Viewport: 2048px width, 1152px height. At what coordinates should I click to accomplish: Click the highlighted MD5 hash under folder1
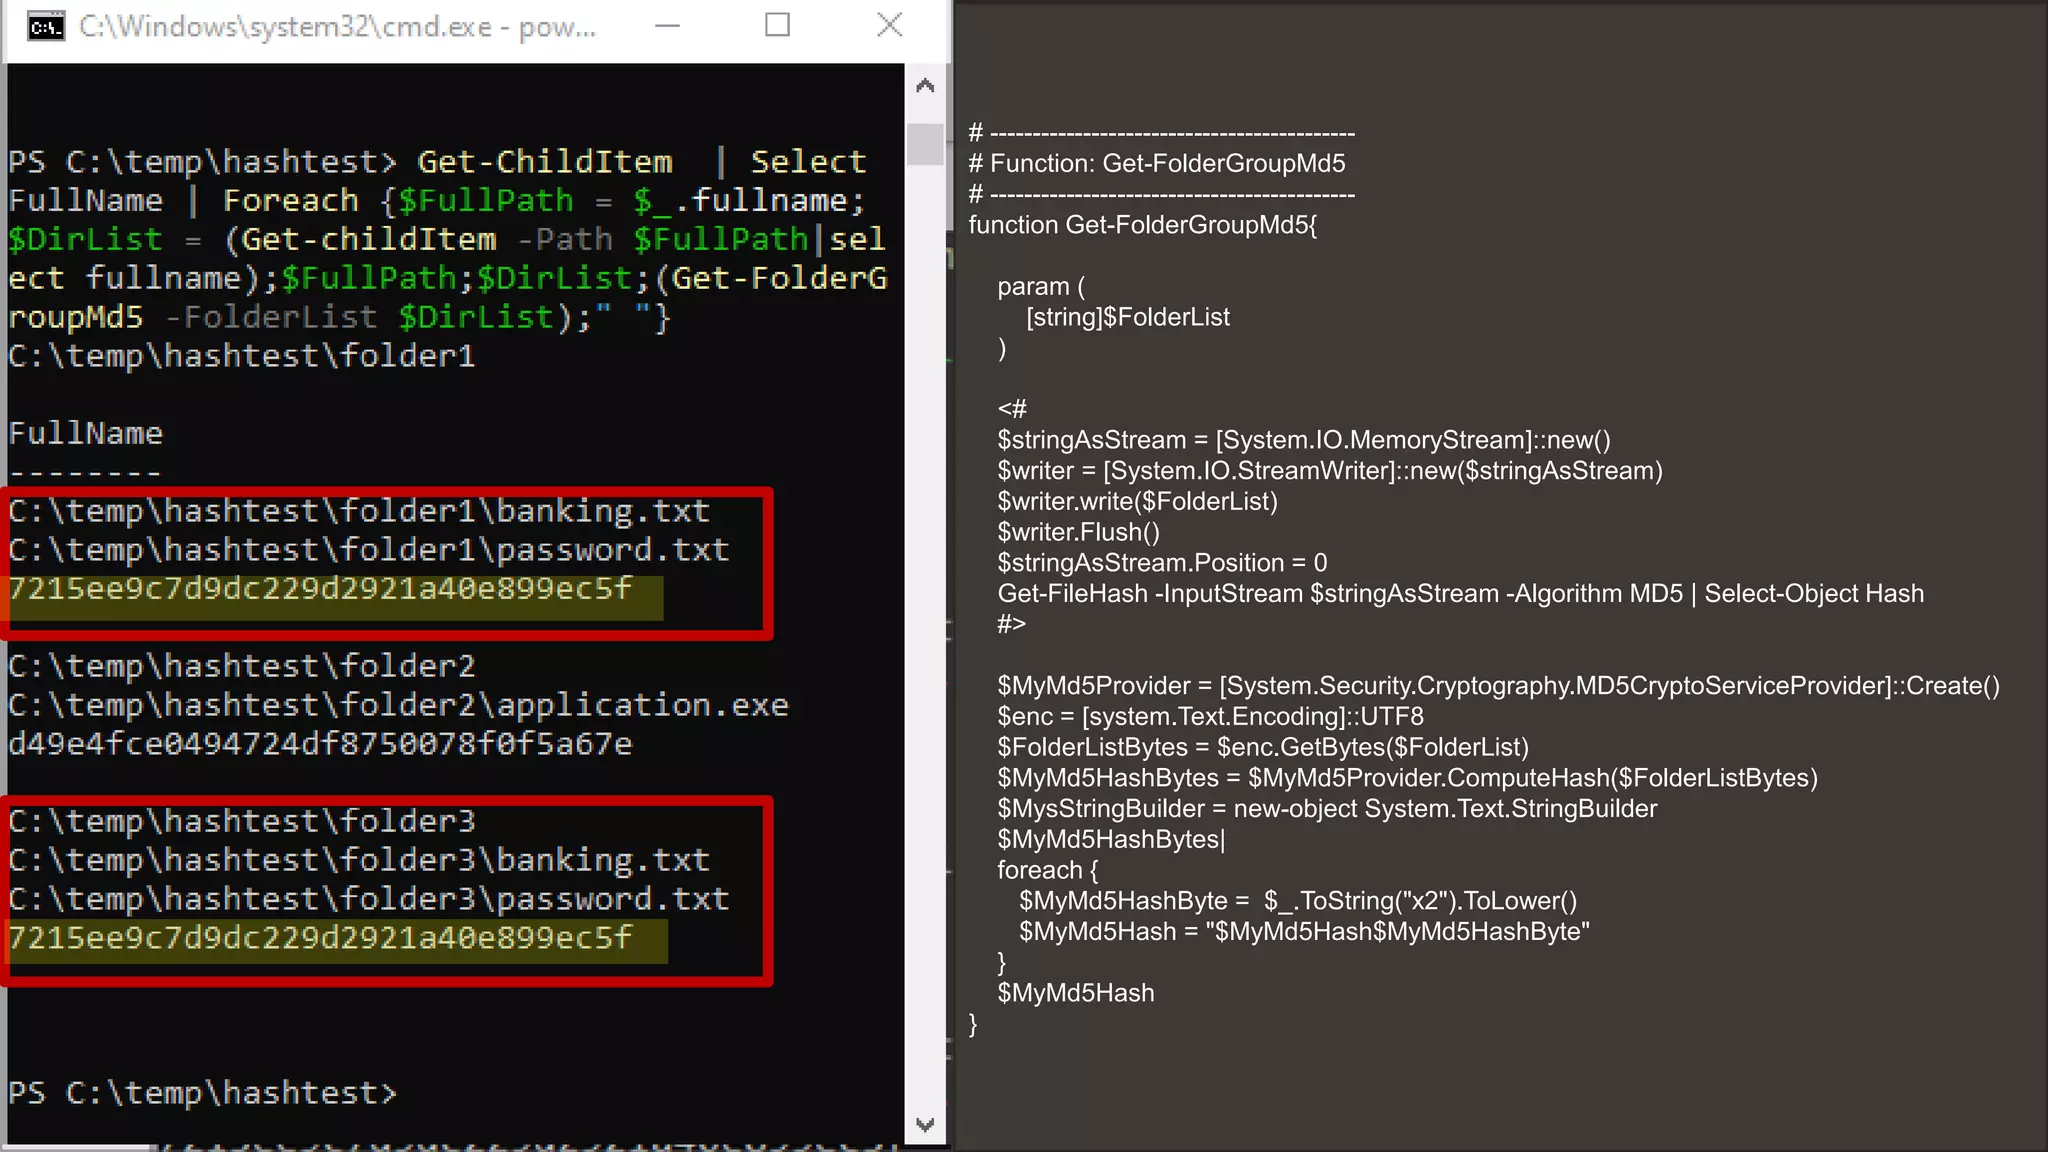click(320, 589)
